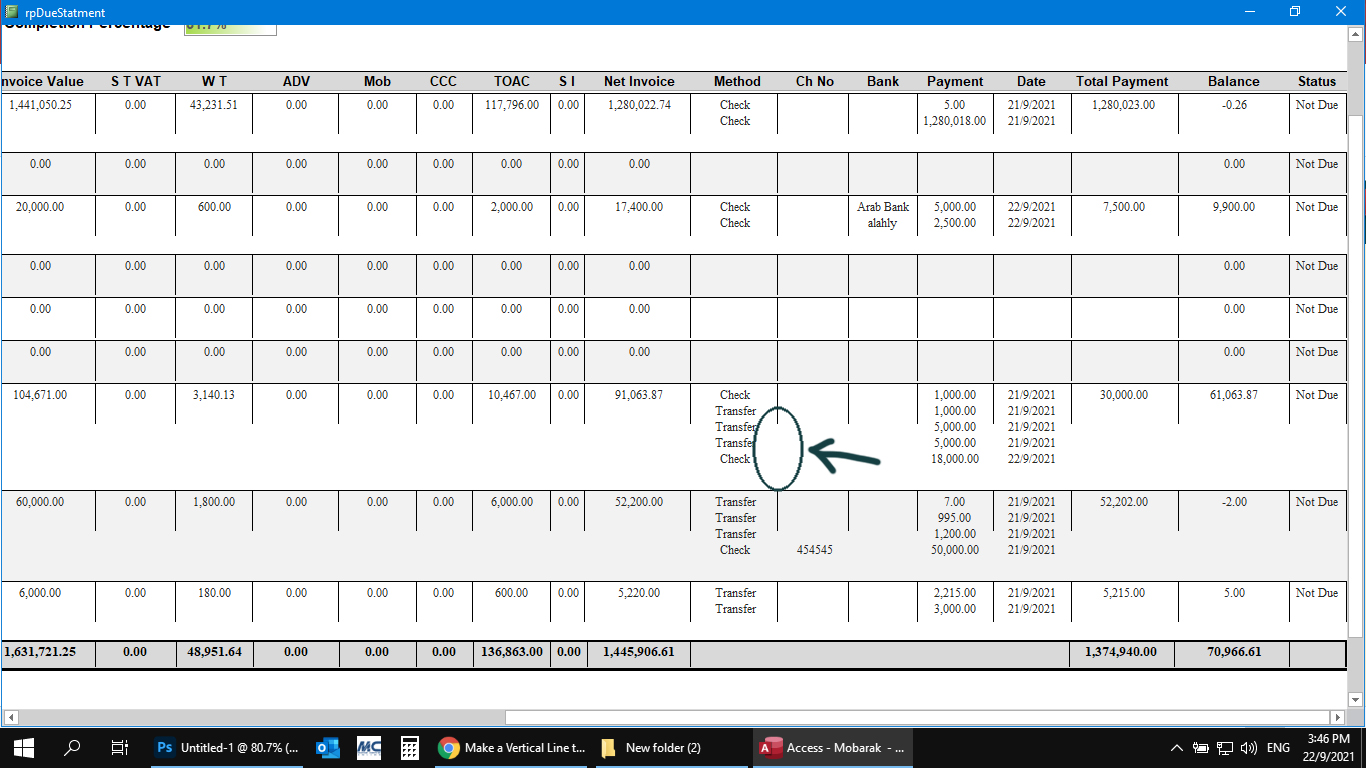Check battery status in the system tray
Image resolution: width=1366 pixels, height=768 pixels.
[1201, 747]
